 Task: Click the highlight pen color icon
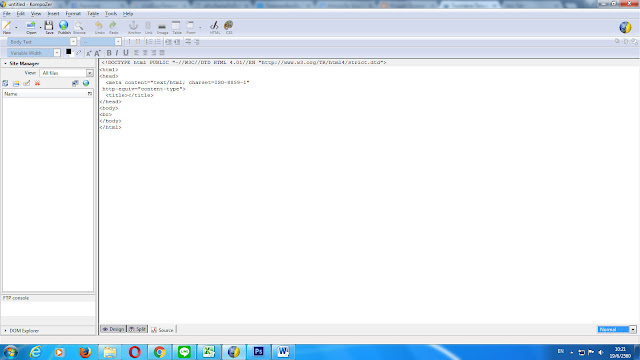[78, 53]
